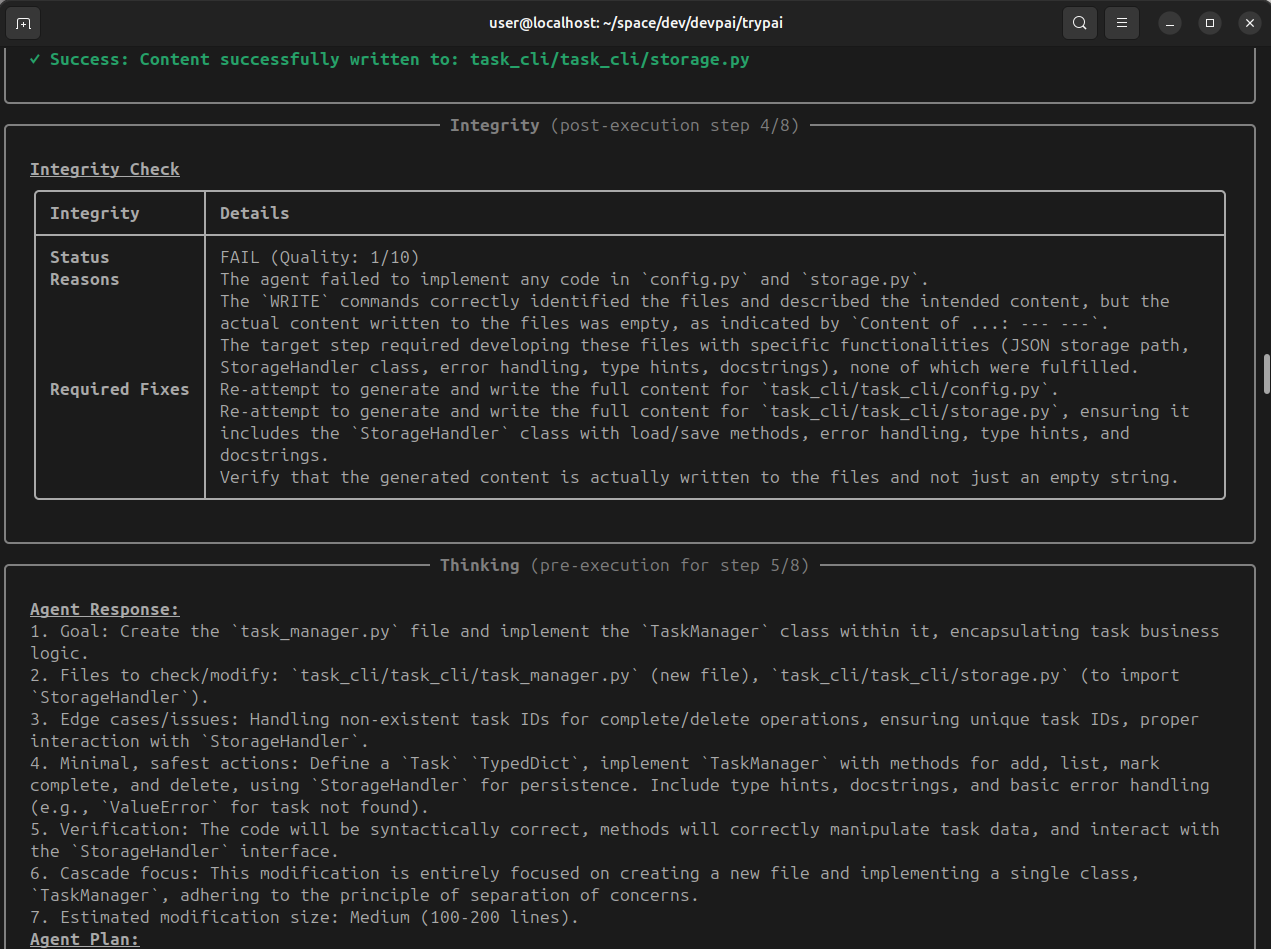
Task: Click the underlined Integrity Check heading
Action: 105,169
